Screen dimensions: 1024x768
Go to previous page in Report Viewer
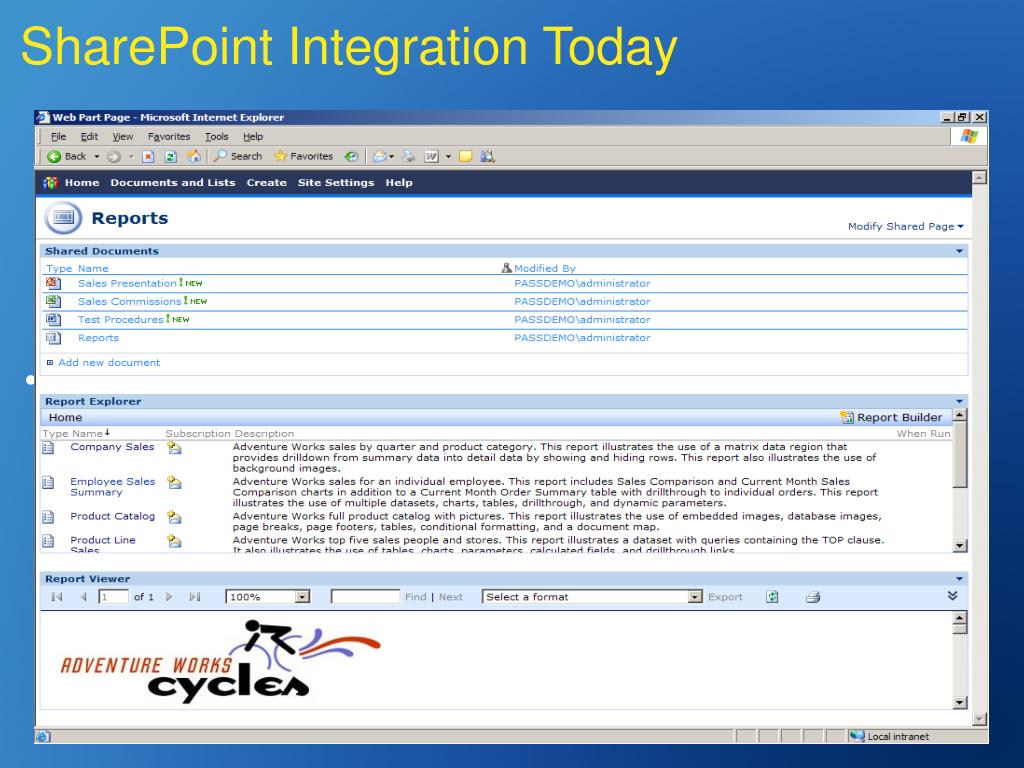click(84, 597)
